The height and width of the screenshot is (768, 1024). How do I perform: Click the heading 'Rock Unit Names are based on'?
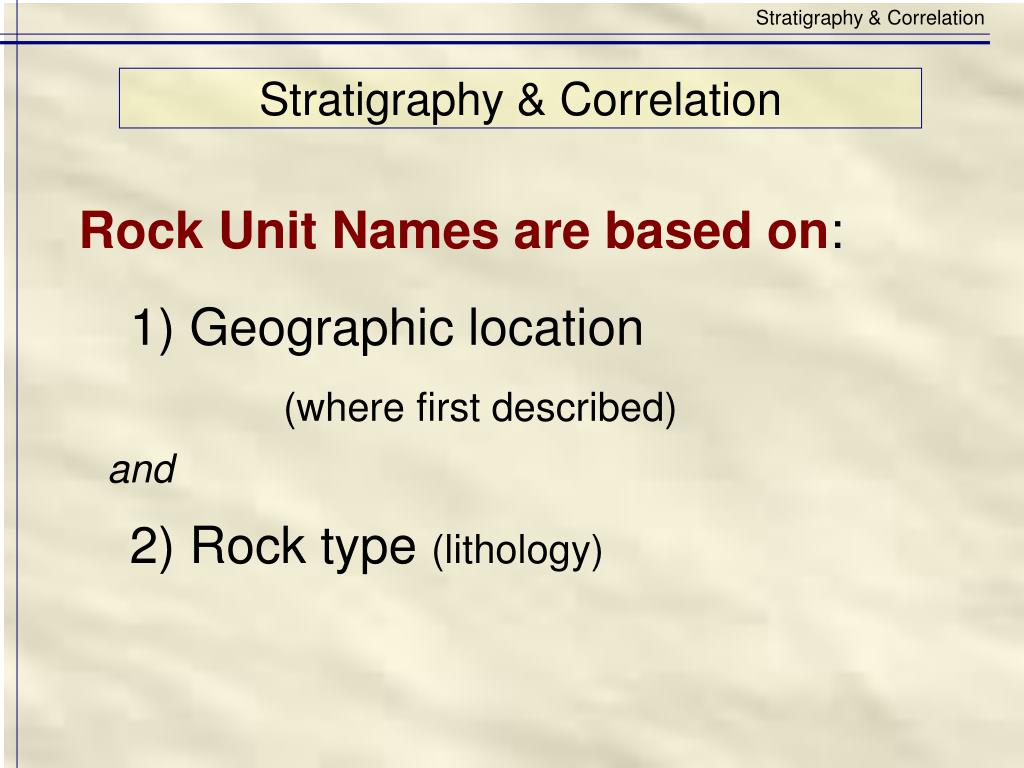coord(455,230)
